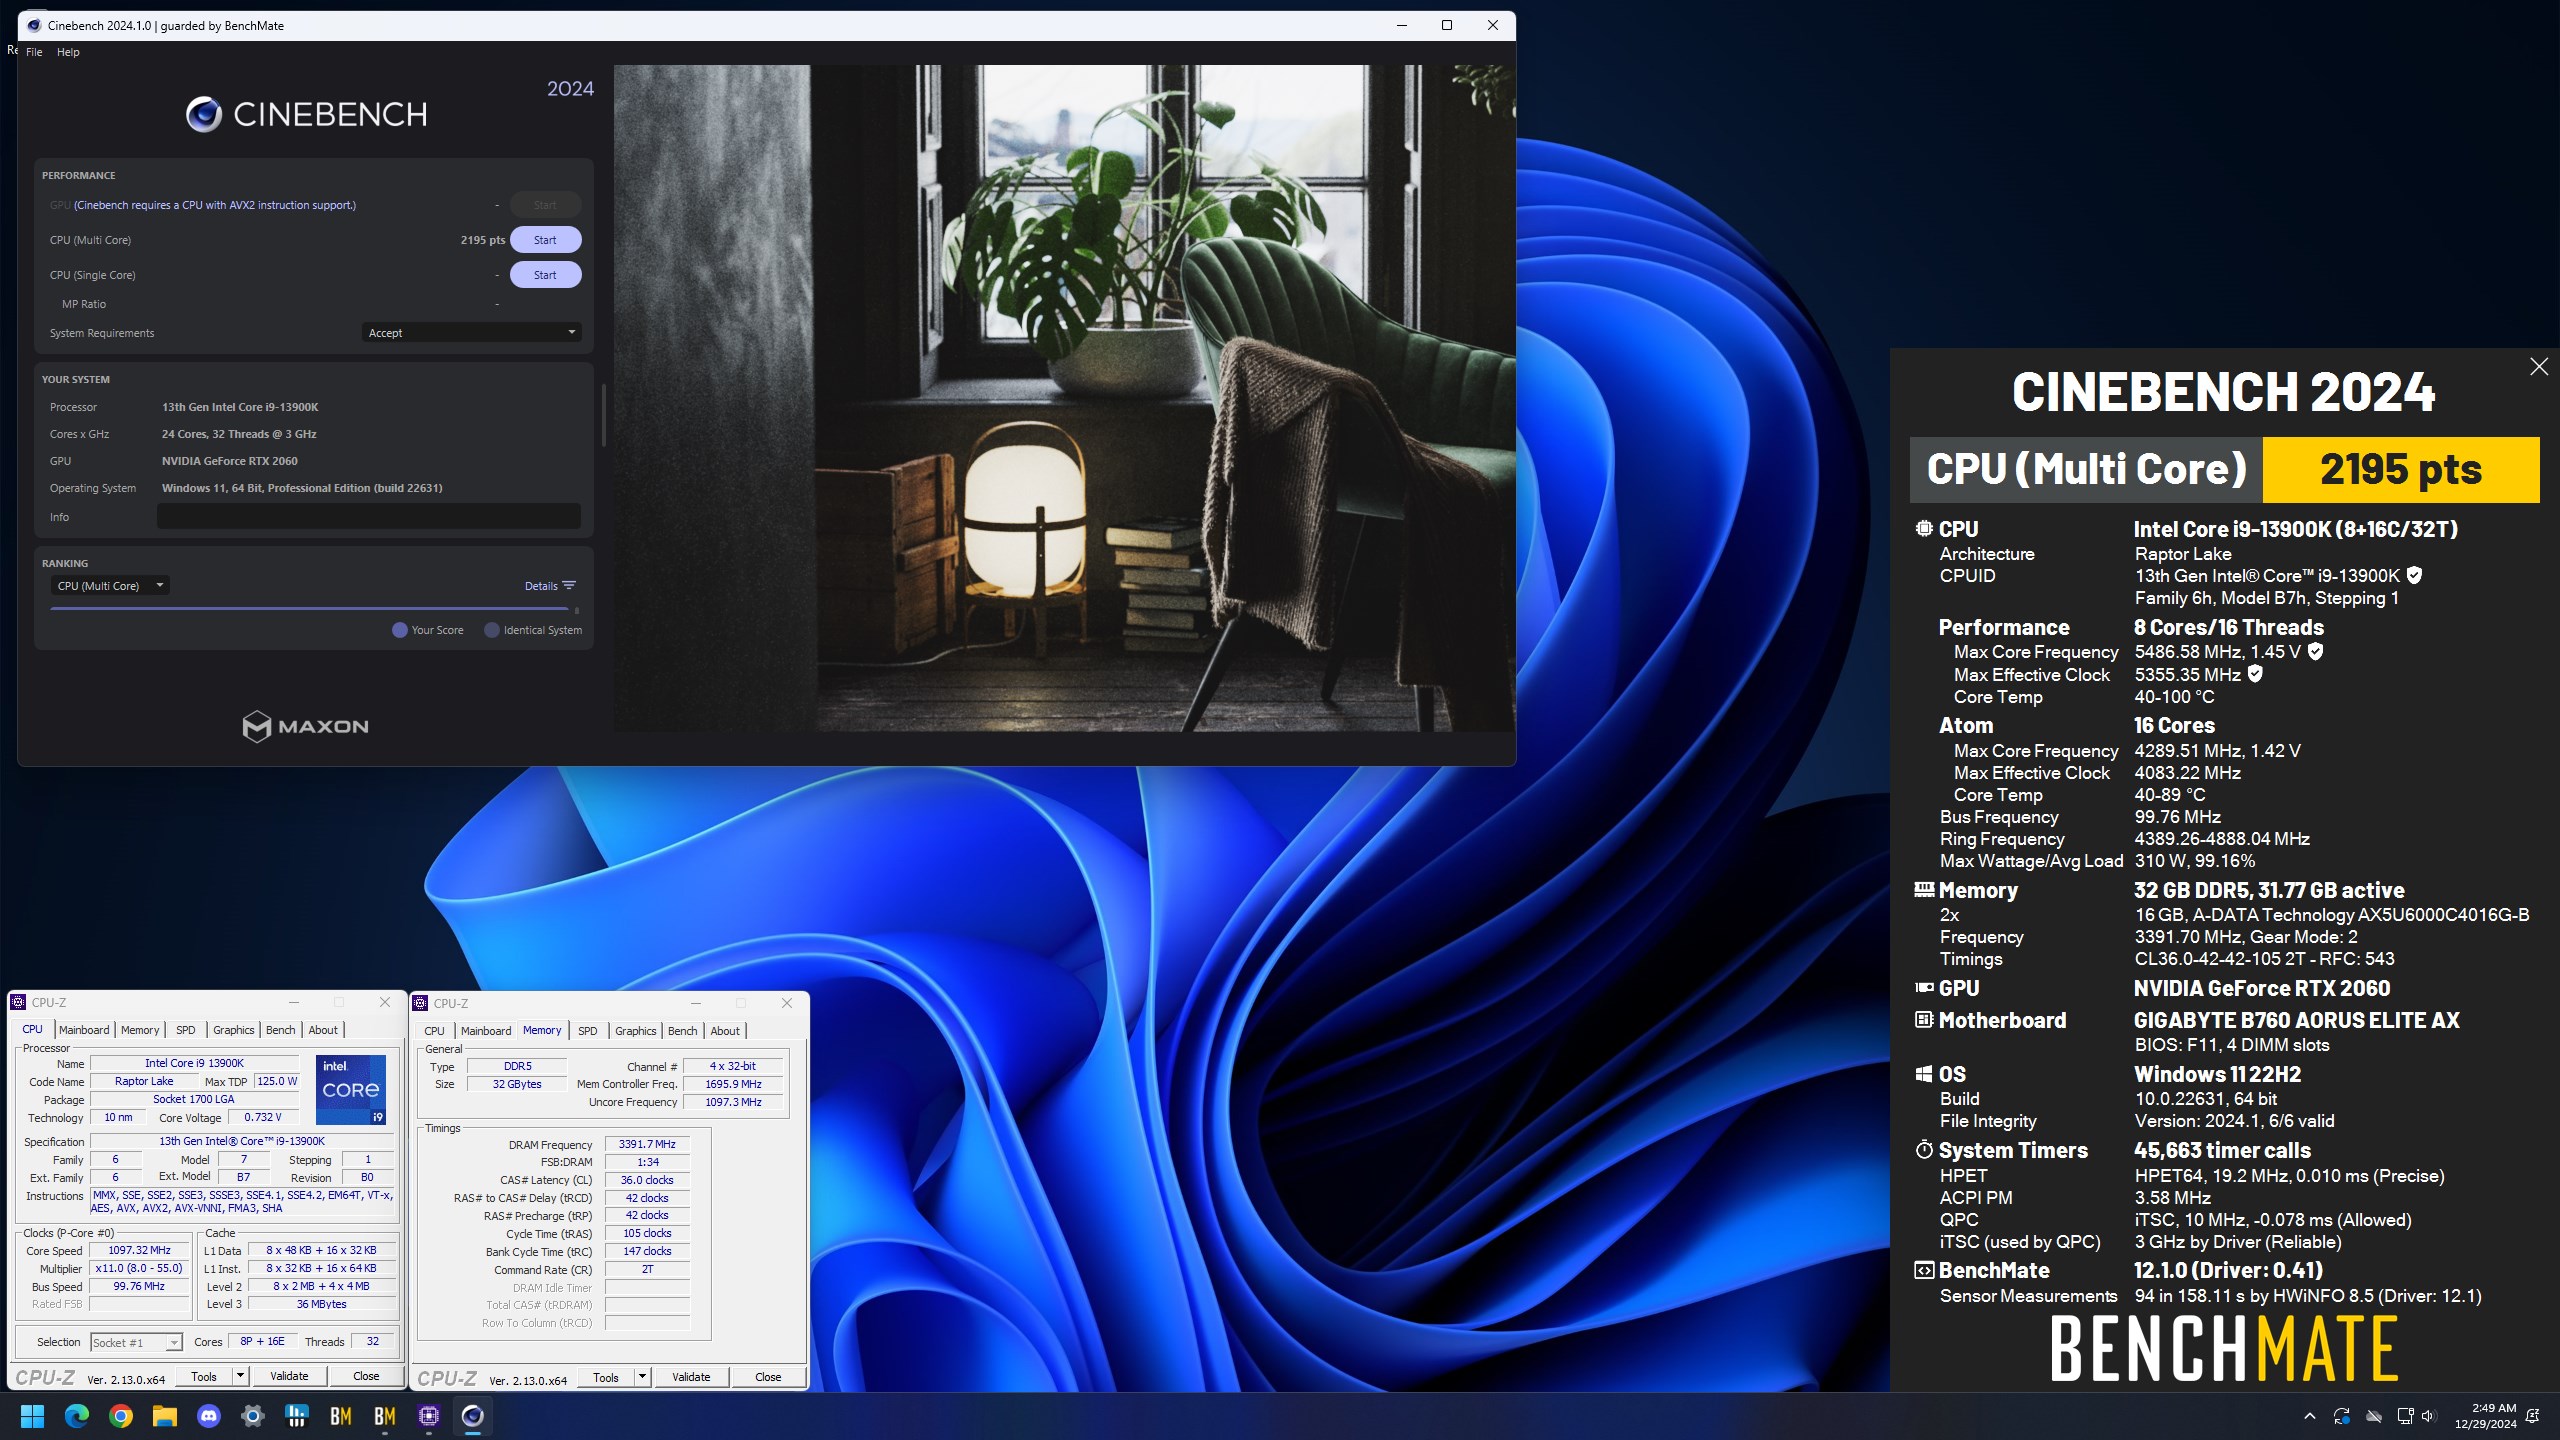Click the ranking score bar in Cinebench
The height and width of the screenshot is (1440, 2560).
pyautogui.click(x=309, y=608)
